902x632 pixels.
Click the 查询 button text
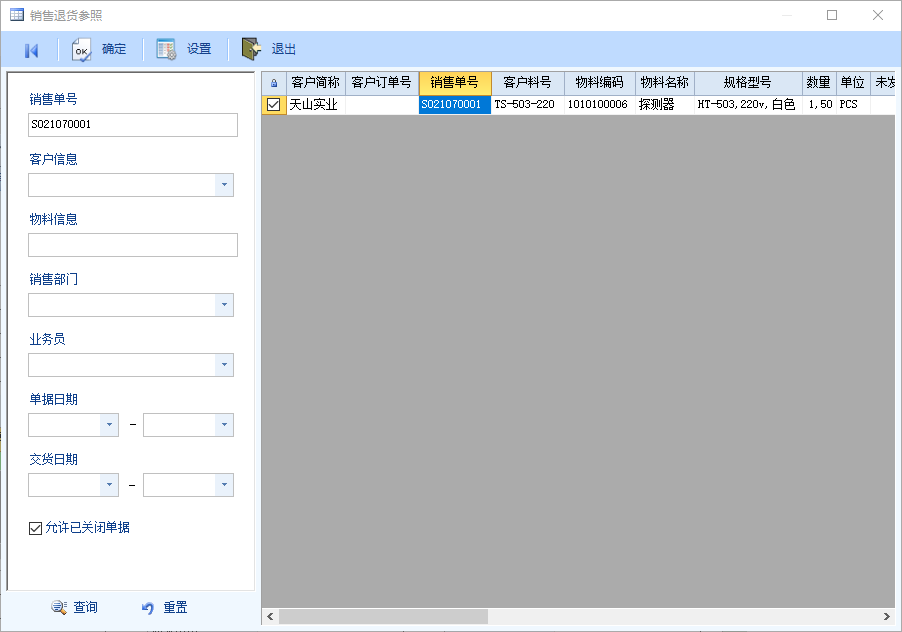coord(85,607)
